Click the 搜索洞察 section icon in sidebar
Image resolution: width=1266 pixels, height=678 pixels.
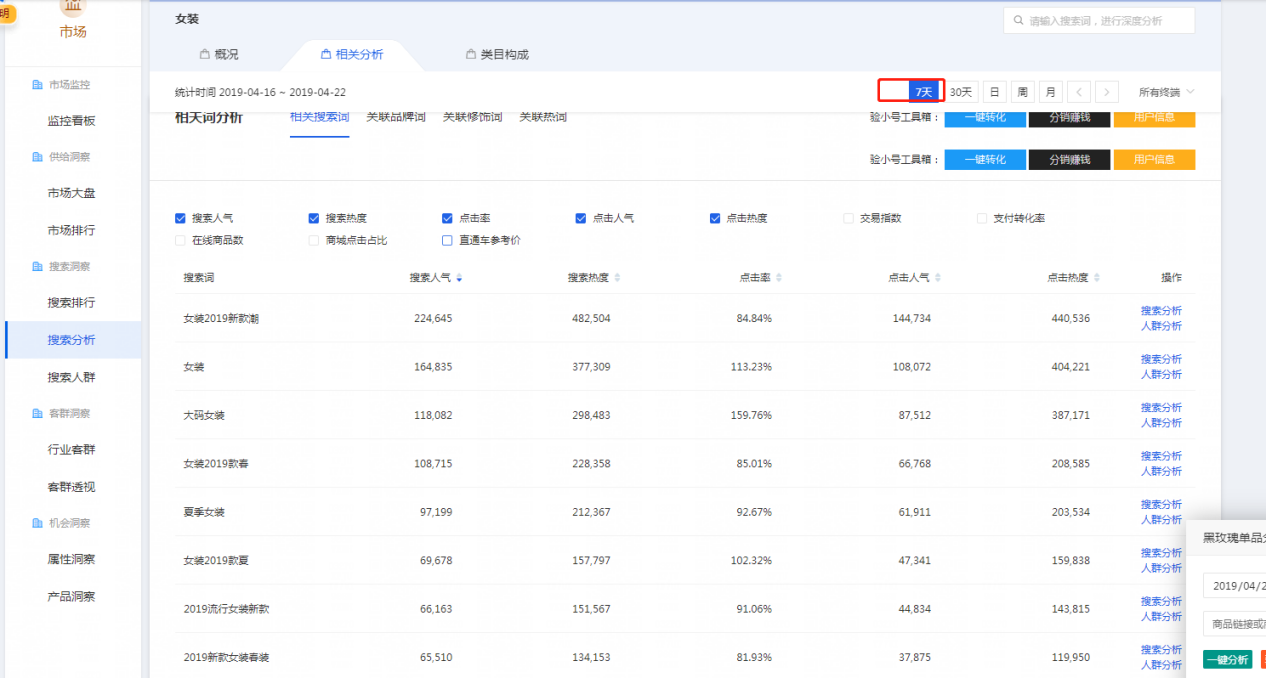tap(38, 266)
